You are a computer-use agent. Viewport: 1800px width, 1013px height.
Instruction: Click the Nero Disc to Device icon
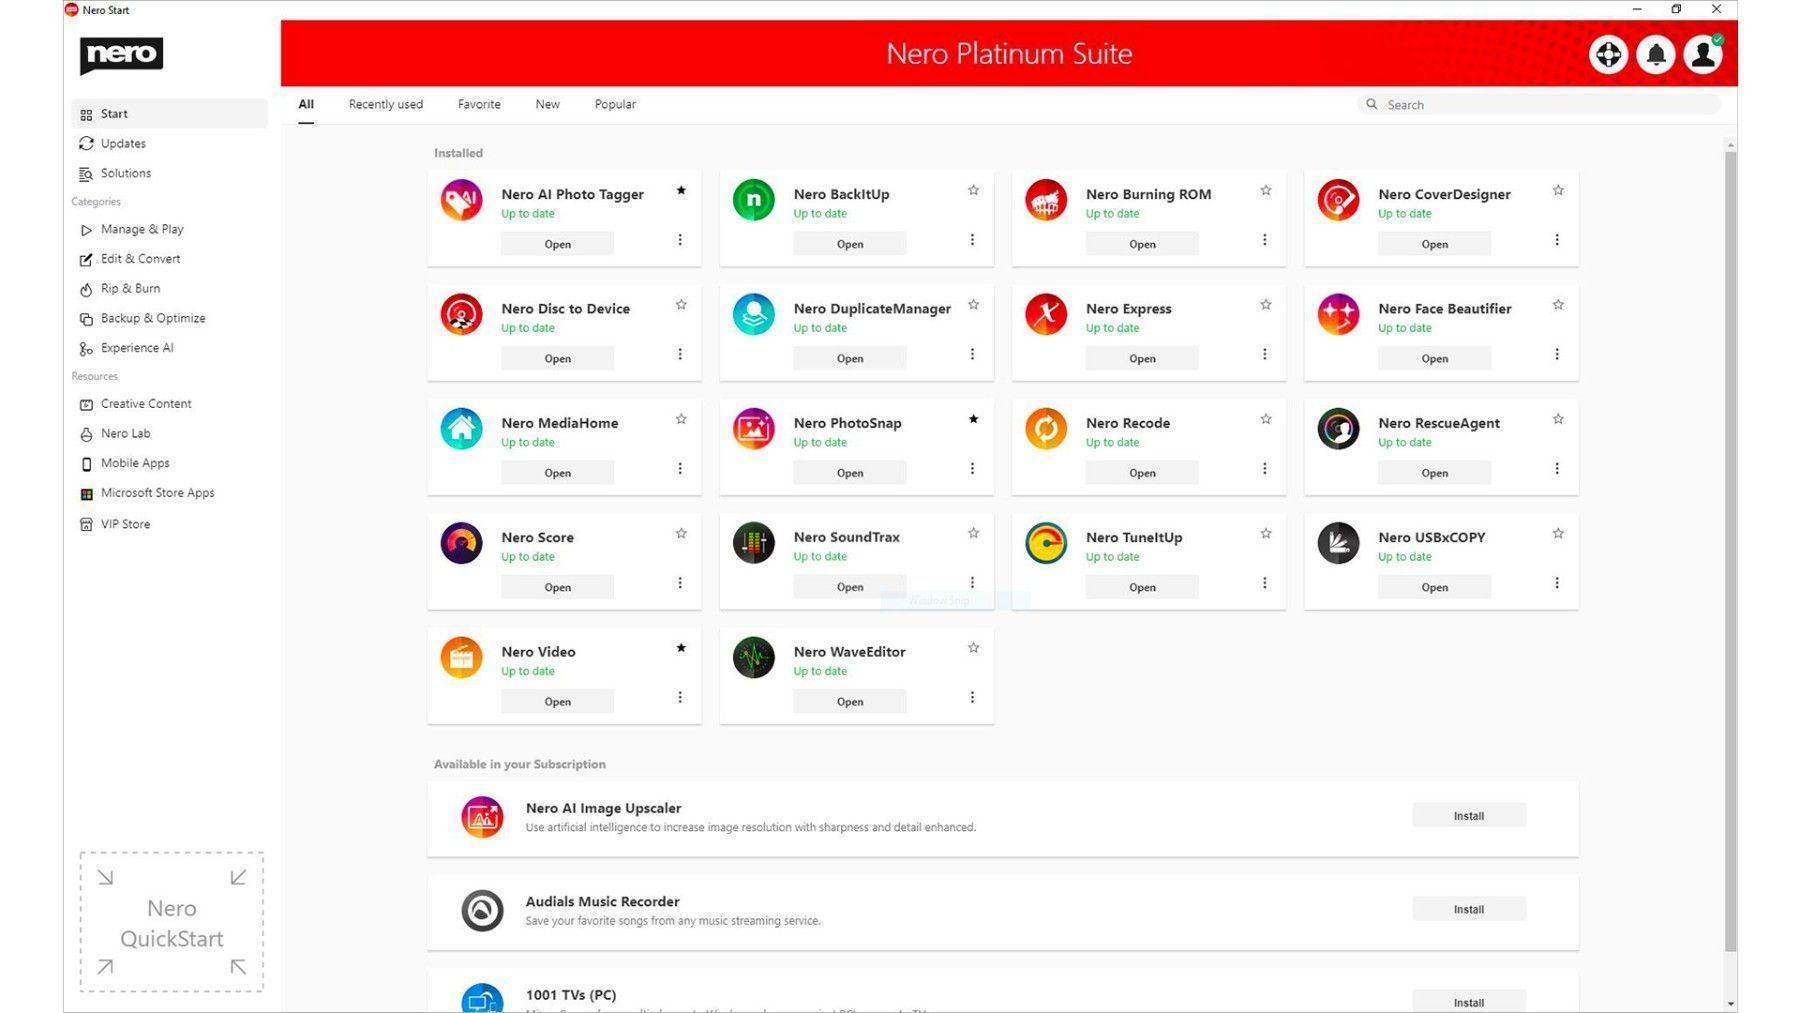click(461, 314)
